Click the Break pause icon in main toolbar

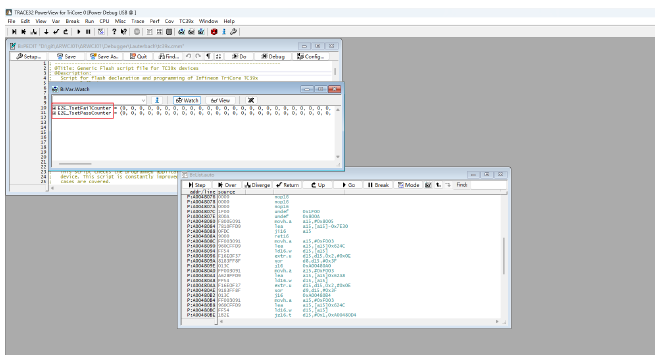click(88, 32)
